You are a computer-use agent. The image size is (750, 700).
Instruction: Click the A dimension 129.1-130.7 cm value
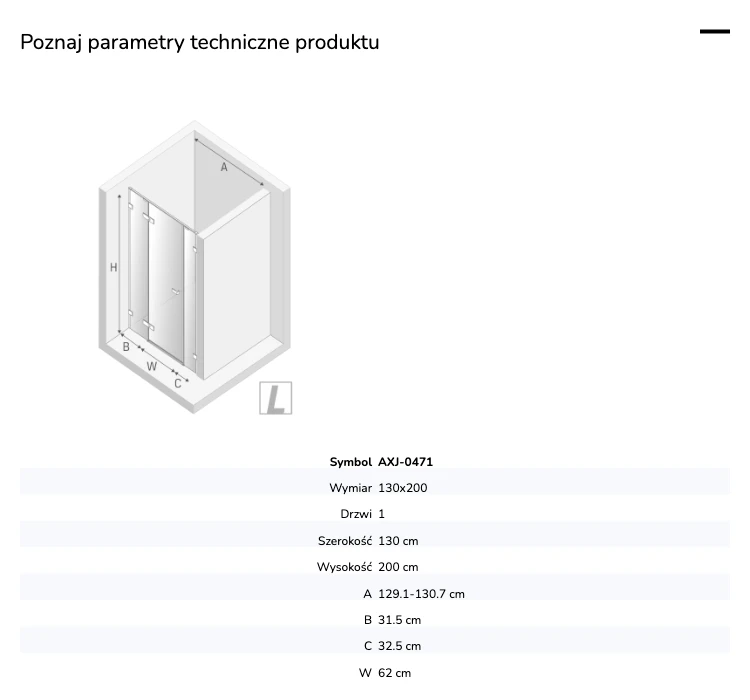coord(421,594)
